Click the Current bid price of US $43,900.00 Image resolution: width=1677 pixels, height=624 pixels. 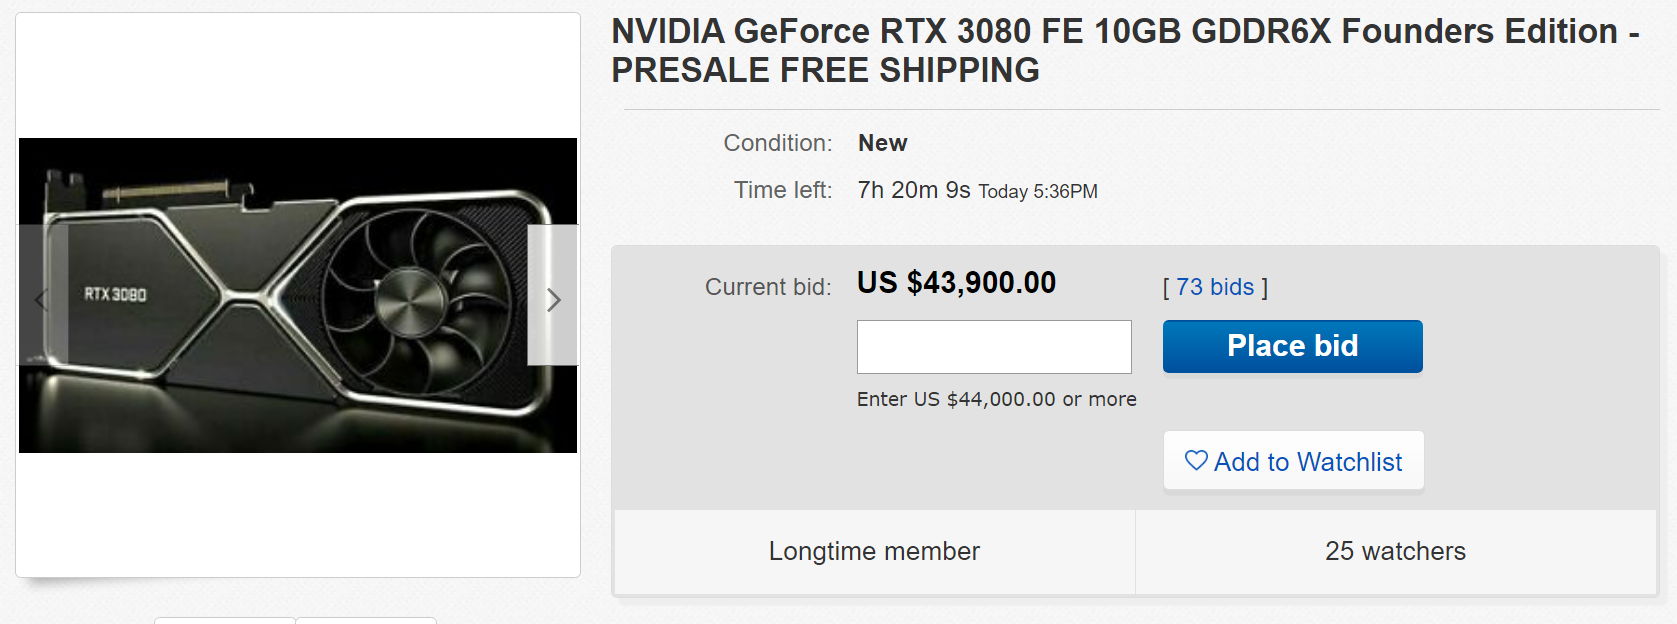956,283
